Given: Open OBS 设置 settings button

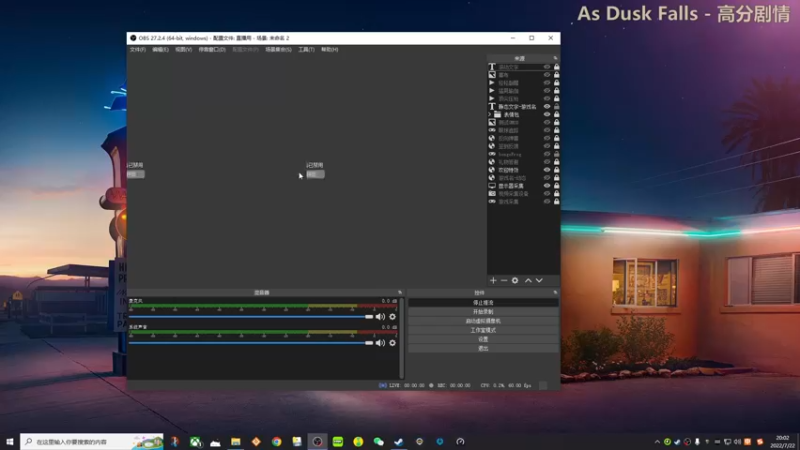Looking at the screenshot, I should tap(483, 339).
